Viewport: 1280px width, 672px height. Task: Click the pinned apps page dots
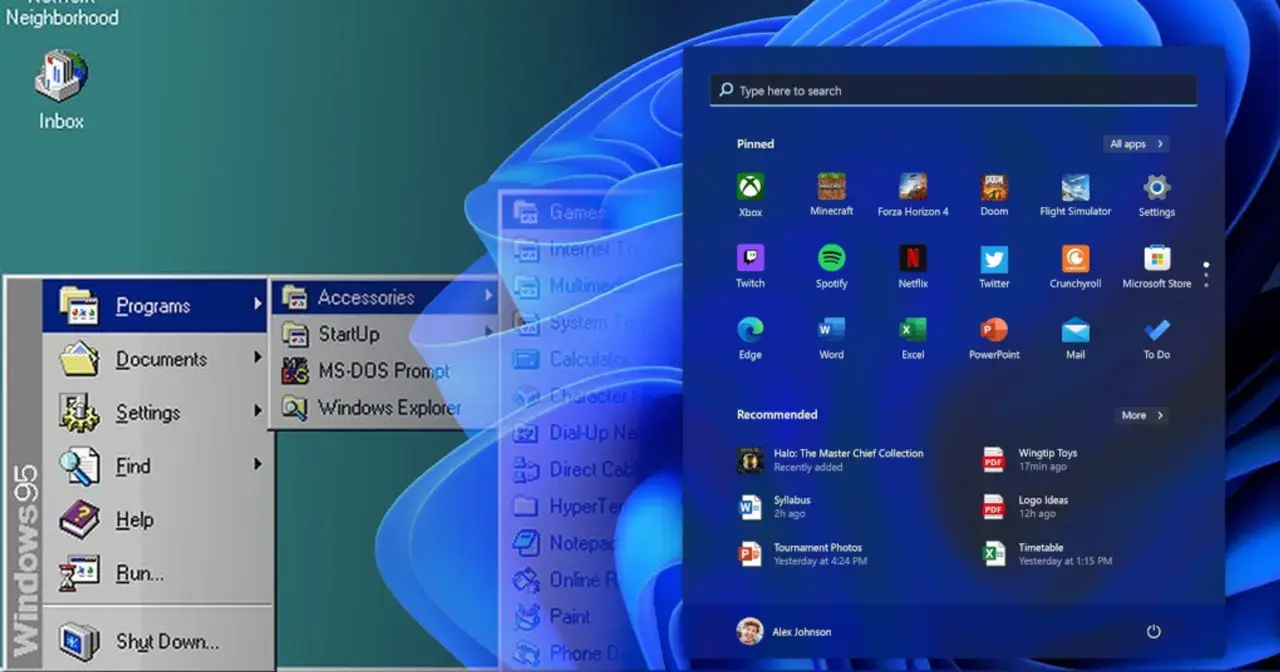click(1206, 275)
